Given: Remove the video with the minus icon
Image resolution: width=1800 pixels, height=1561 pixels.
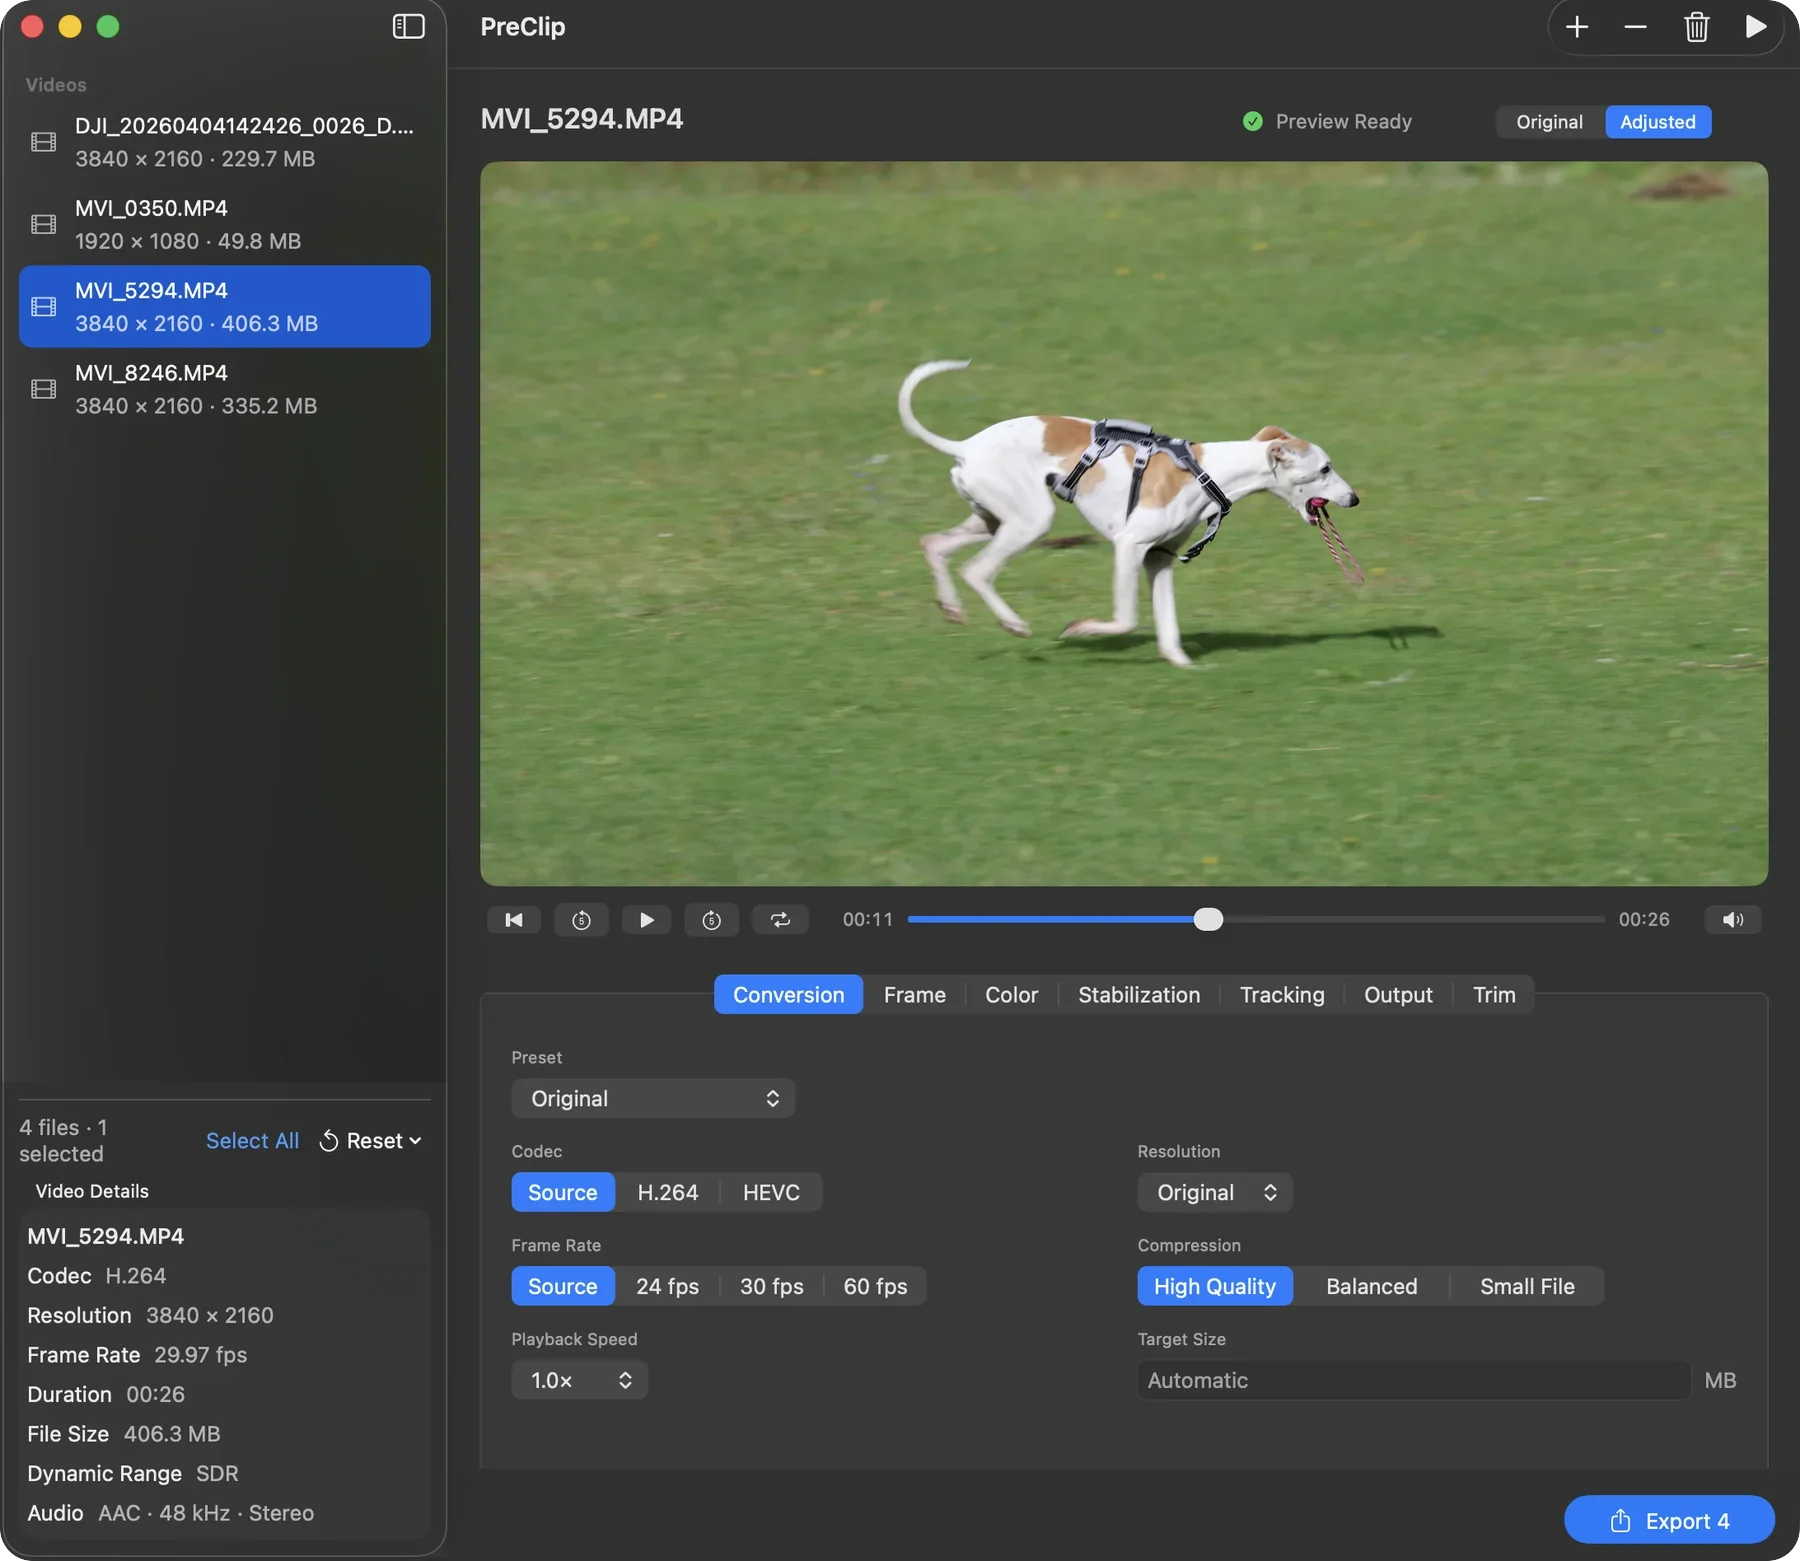Looking at the screenshot, I should coord(1636,27).
